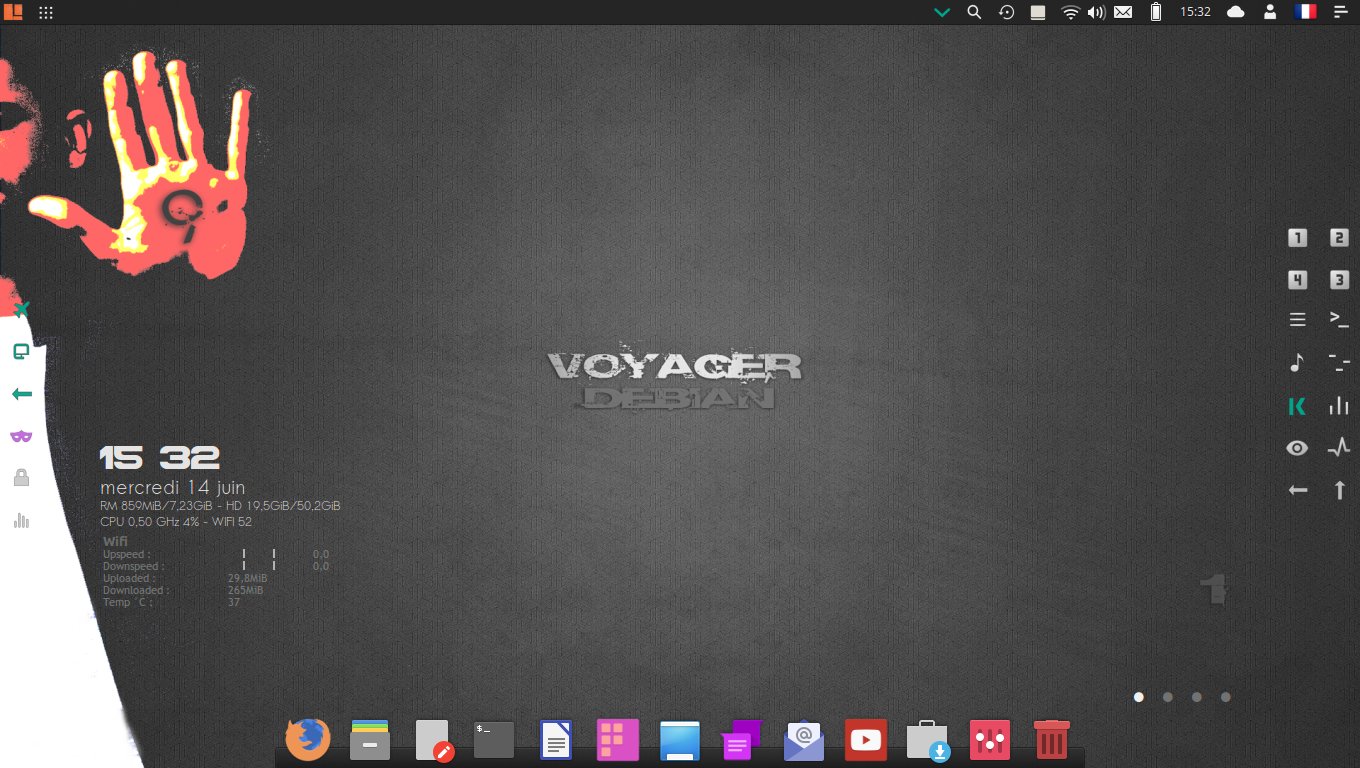1360x768 pixels.
Task: Click the left arrow in right panel
Action: [1298, 490]
